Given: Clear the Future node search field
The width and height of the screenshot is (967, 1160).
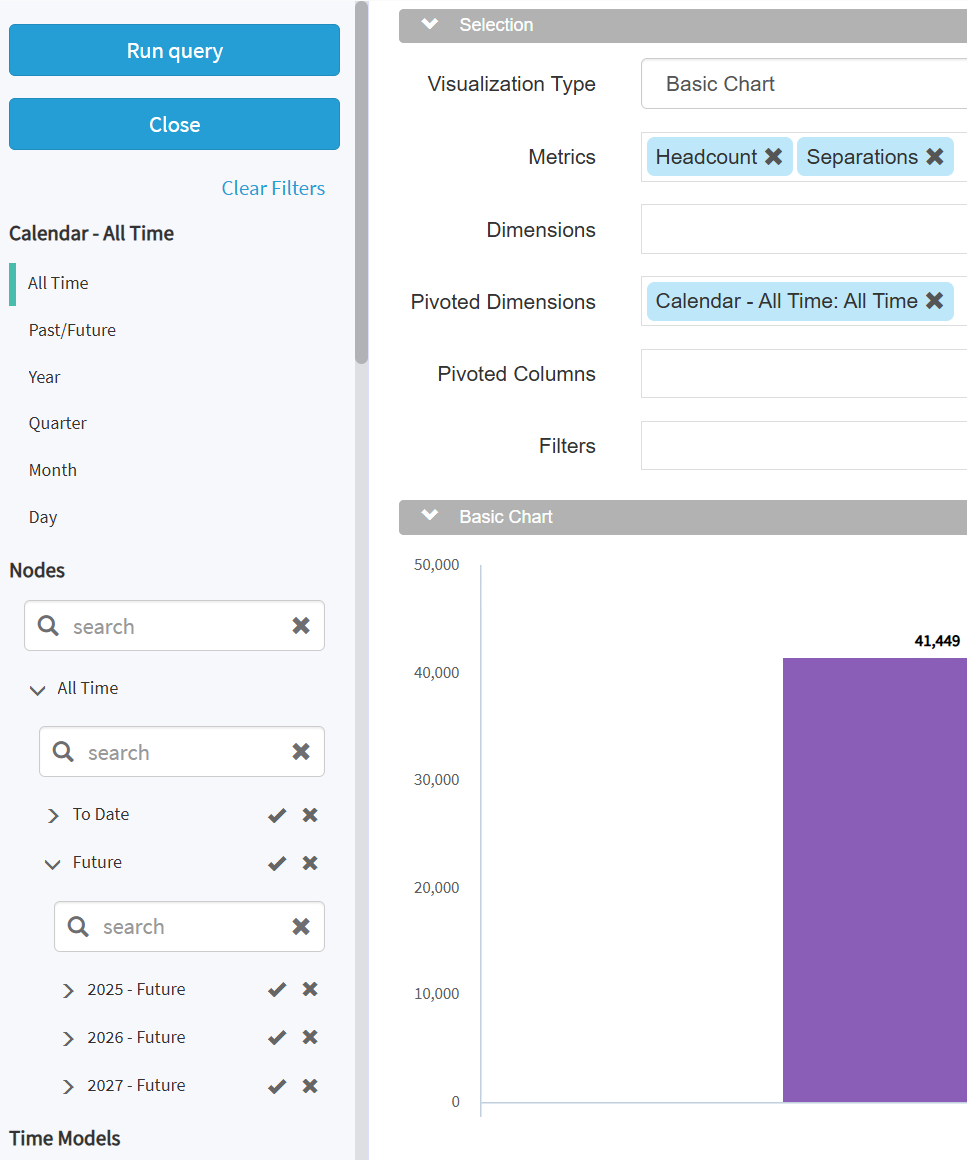Looking at the screenshot, I should pyautogui.click(x=300, y=927).
